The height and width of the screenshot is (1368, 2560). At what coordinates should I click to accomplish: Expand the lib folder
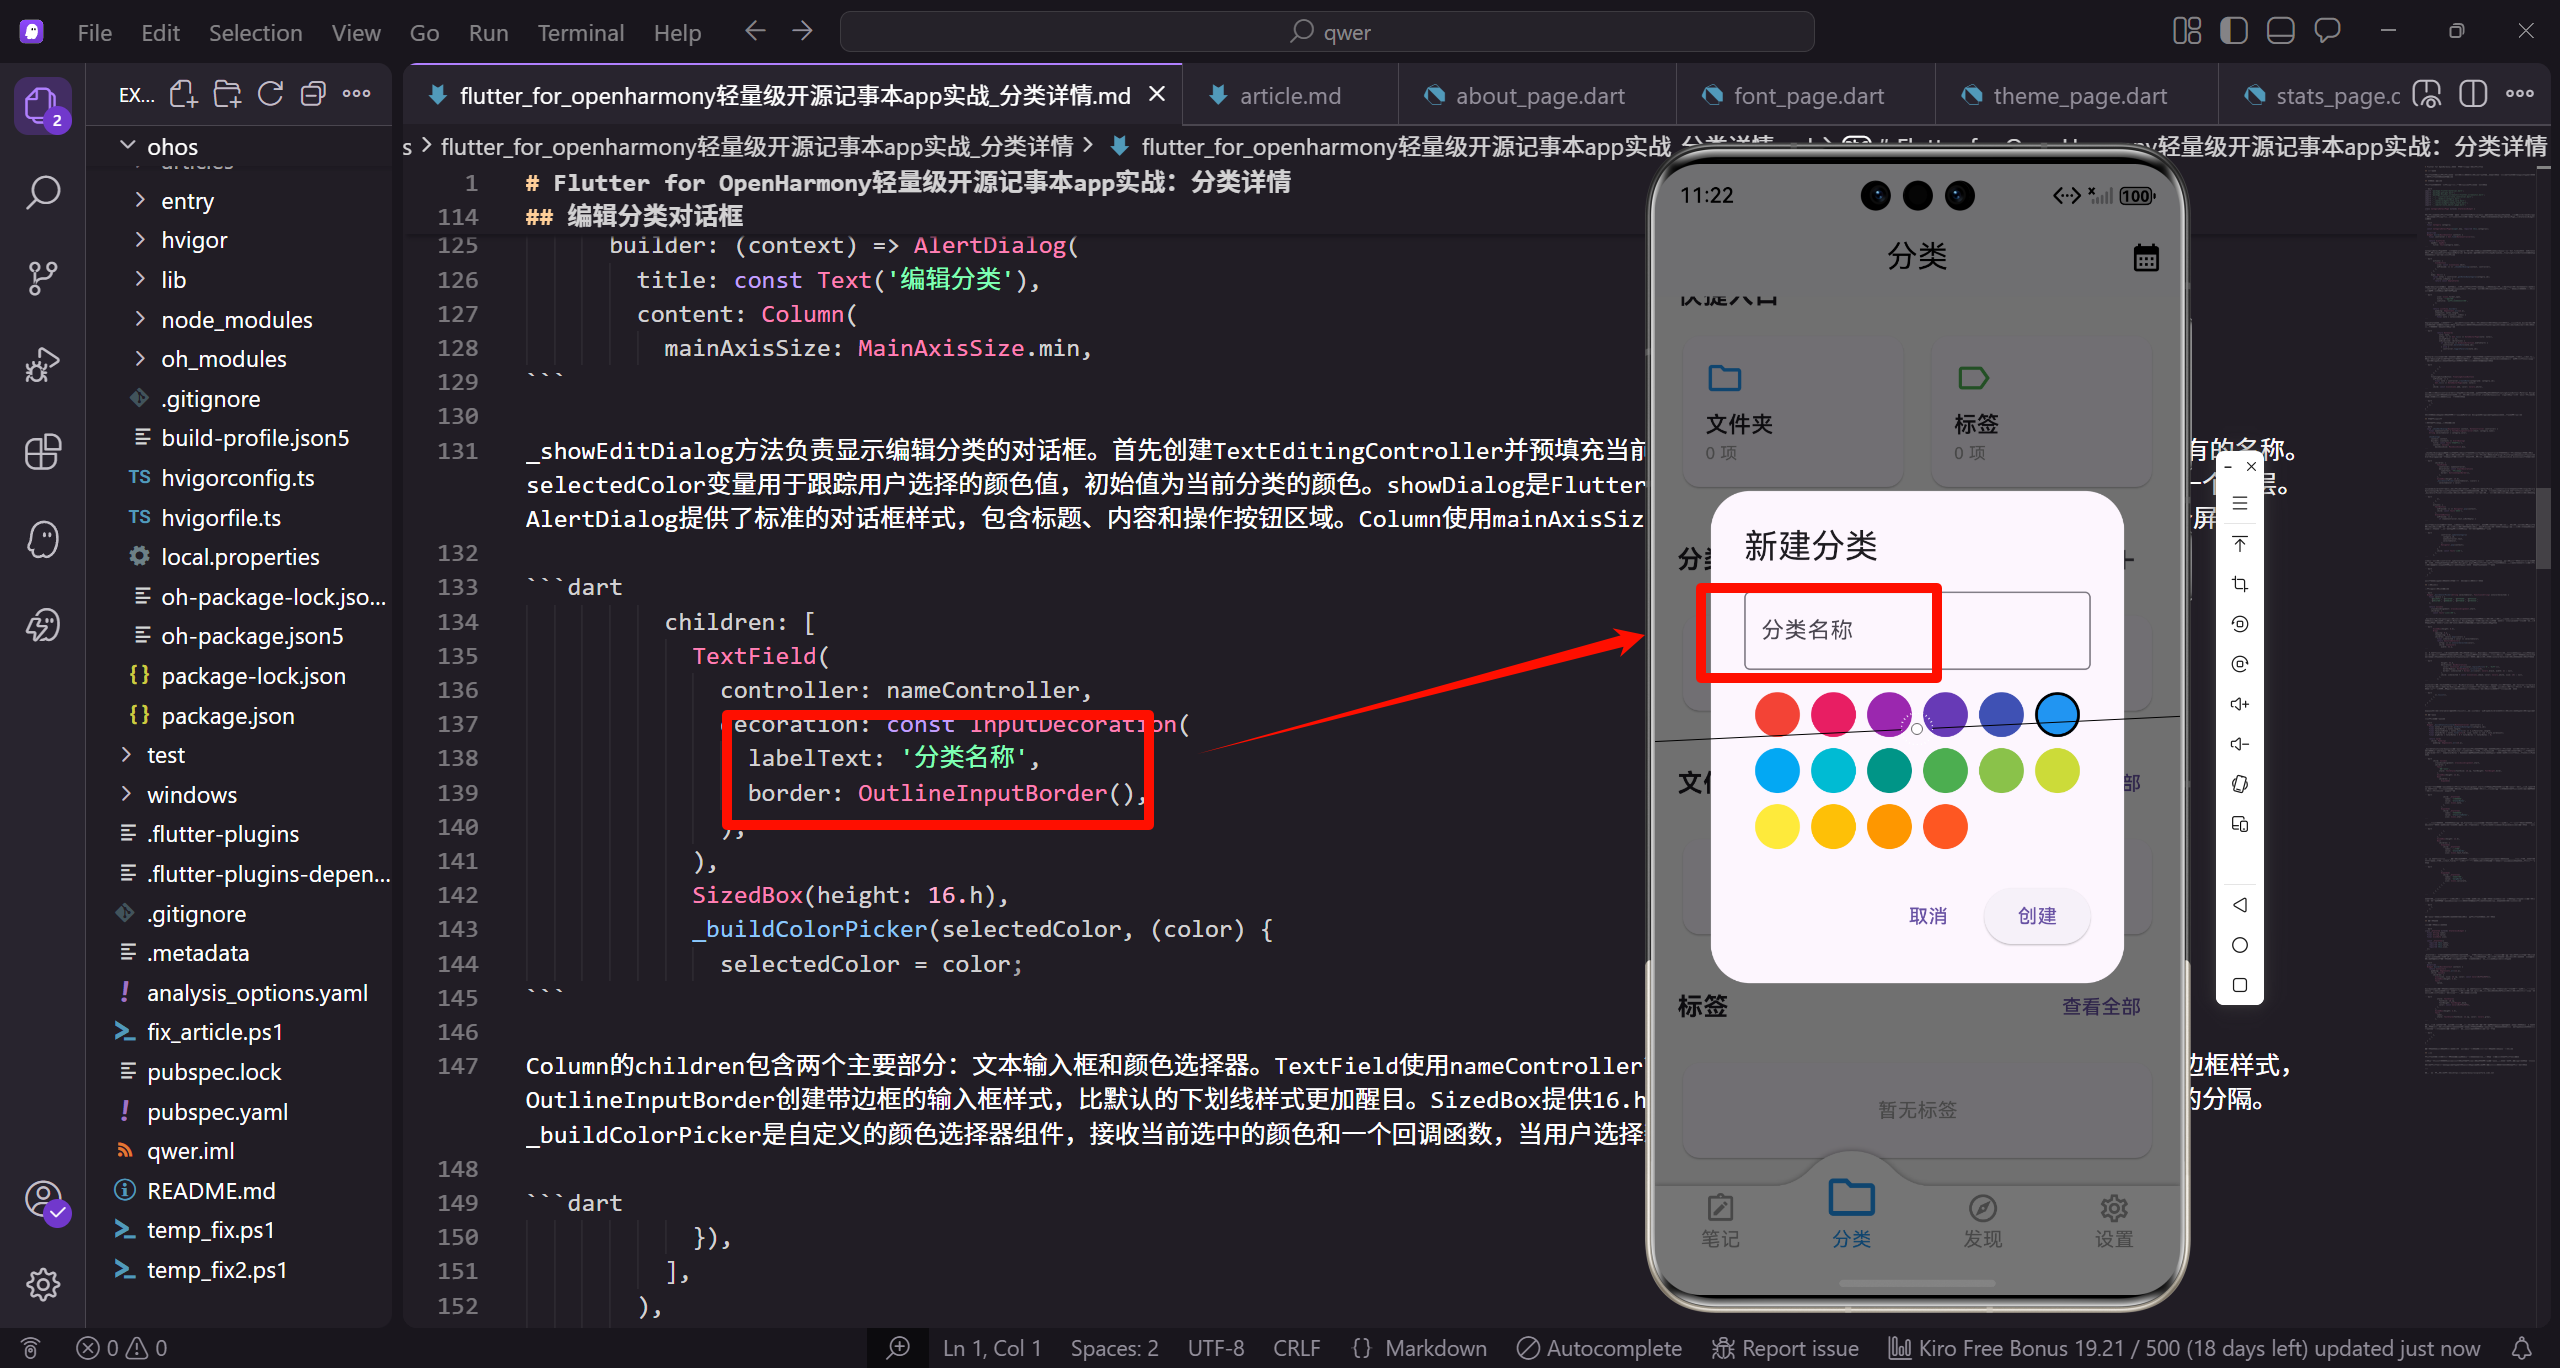pos(173,280)
